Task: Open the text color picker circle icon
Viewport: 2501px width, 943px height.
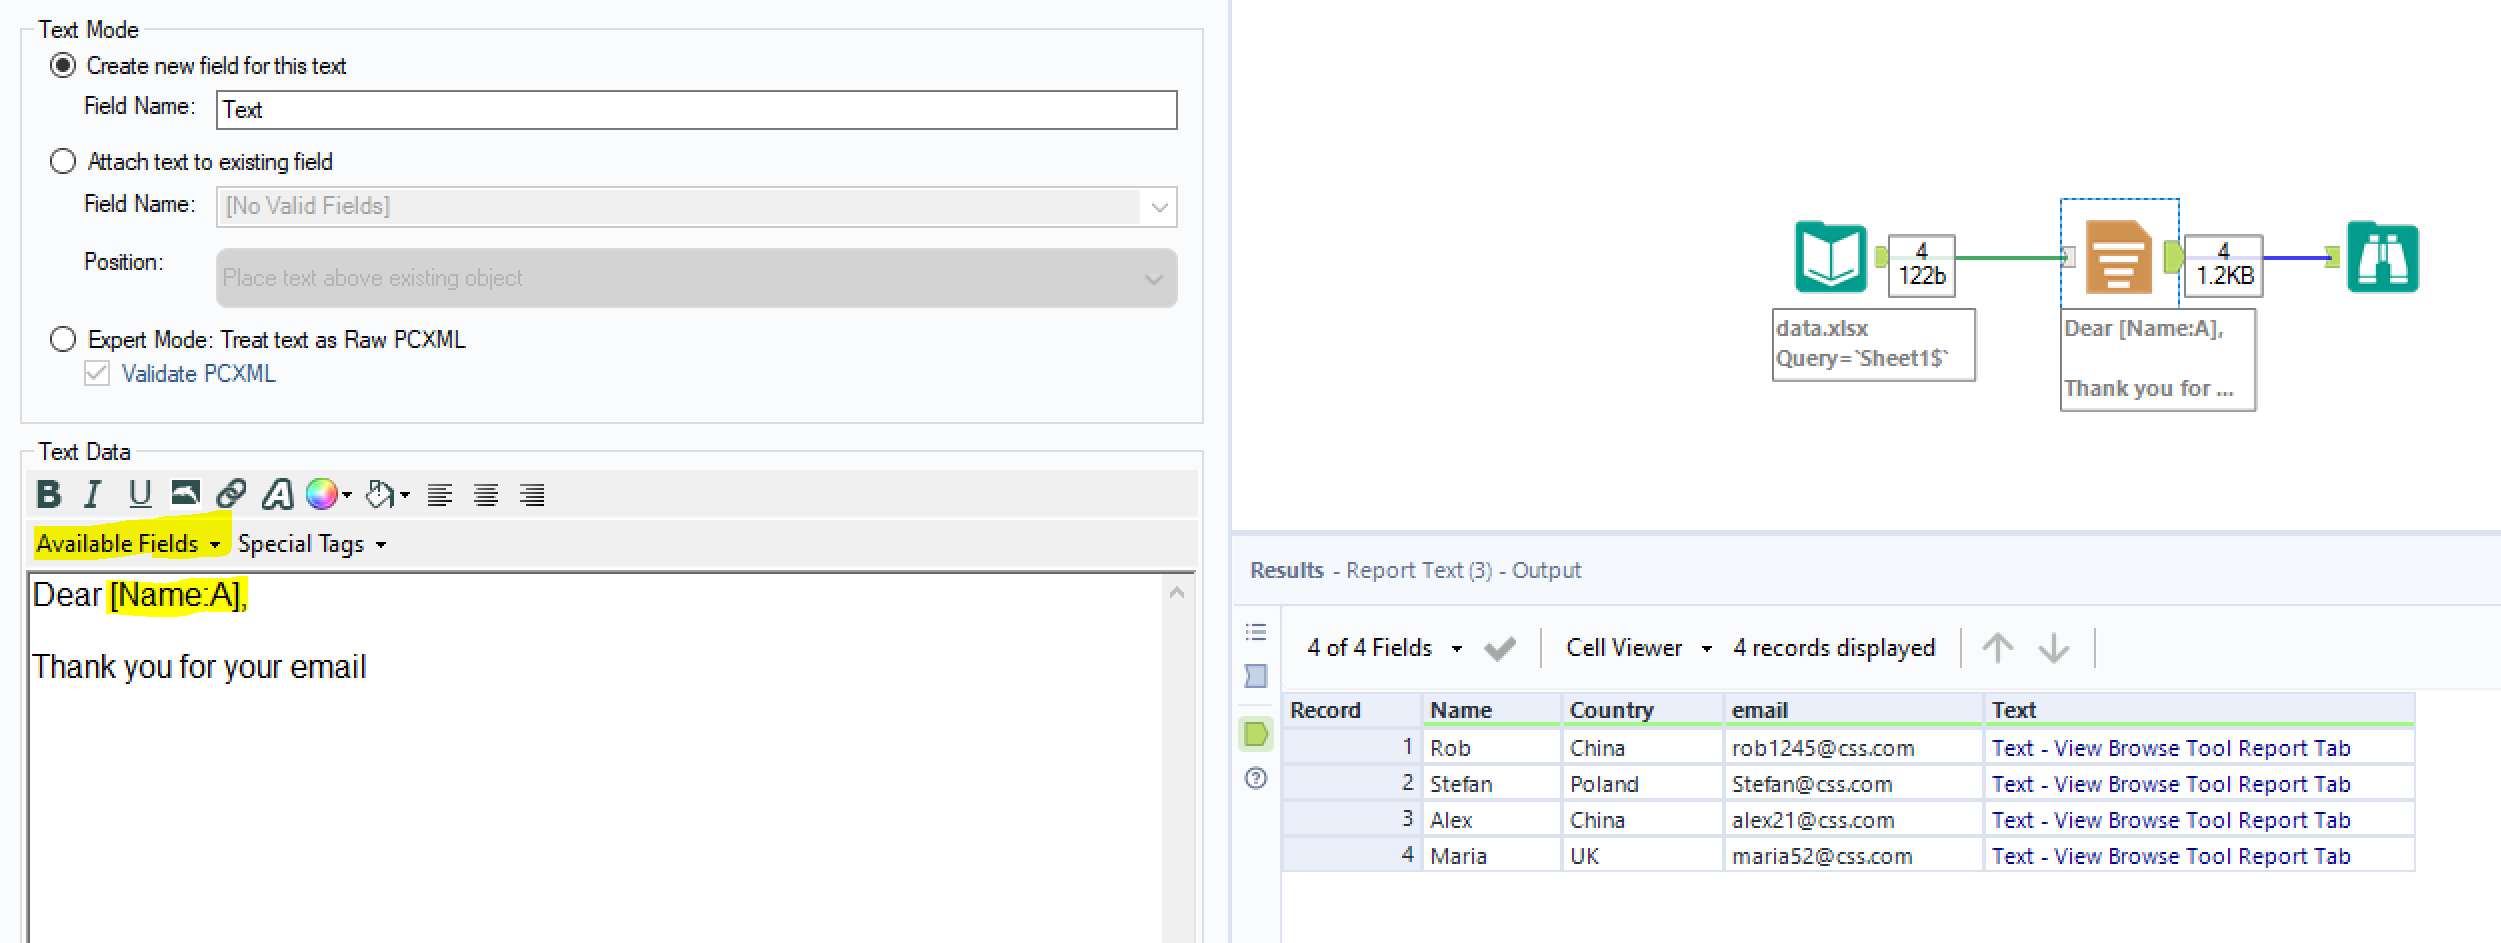Action: (322, 493)
